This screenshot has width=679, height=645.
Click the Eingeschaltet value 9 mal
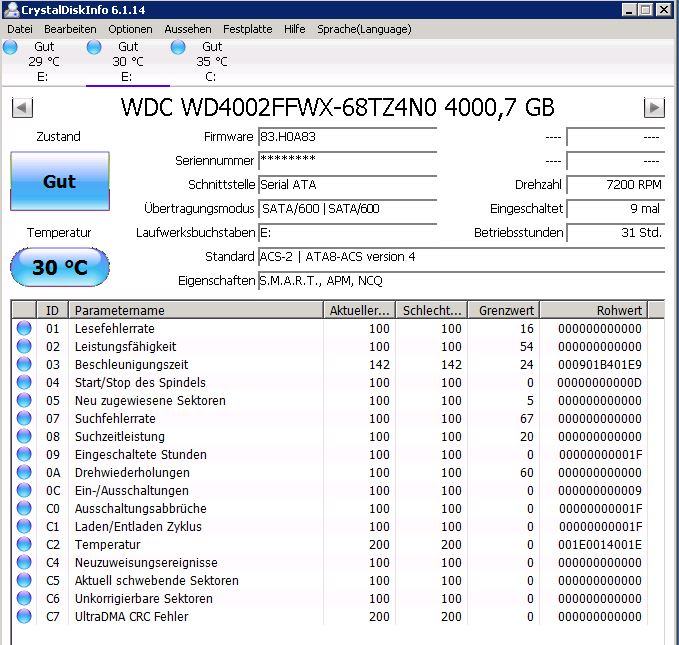tap(615, 209)
